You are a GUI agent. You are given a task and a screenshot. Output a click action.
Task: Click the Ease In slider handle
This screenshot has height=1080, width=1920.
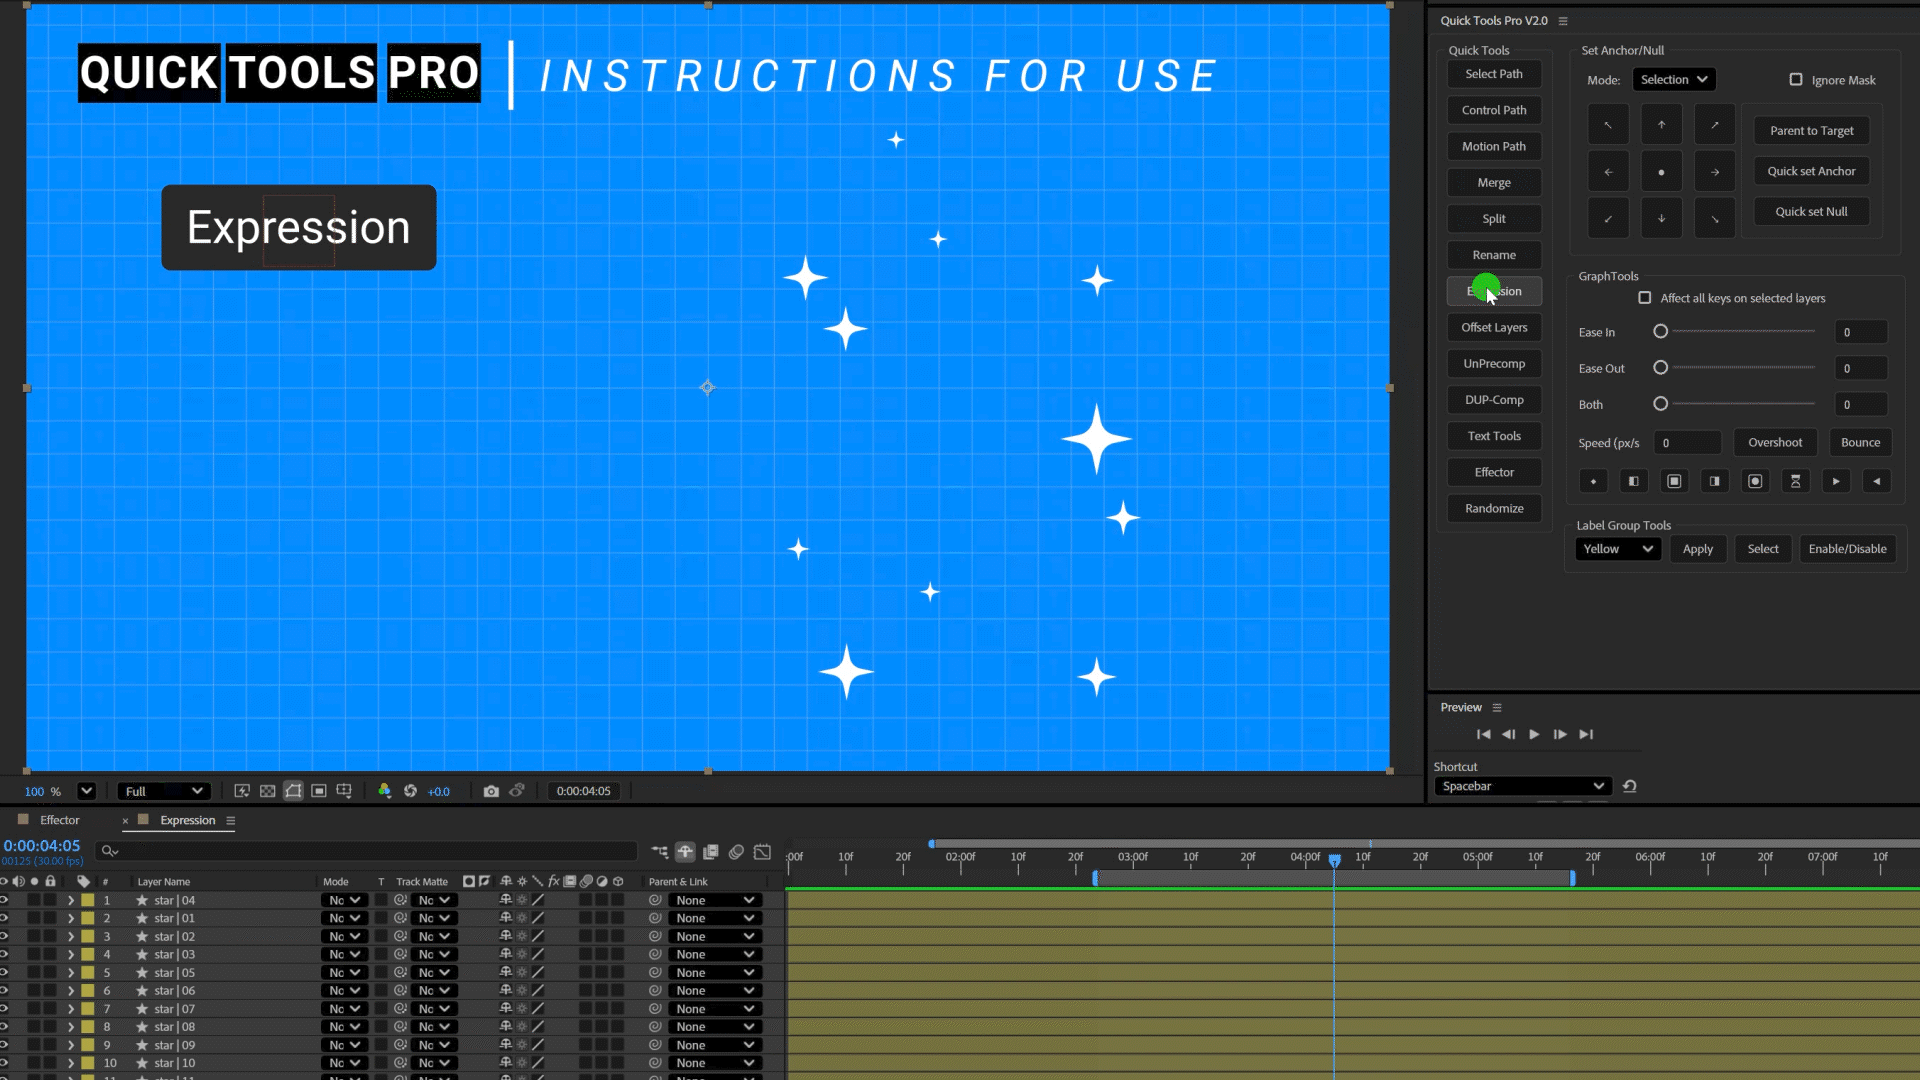pyautogui.click(x=1660, y=331)
